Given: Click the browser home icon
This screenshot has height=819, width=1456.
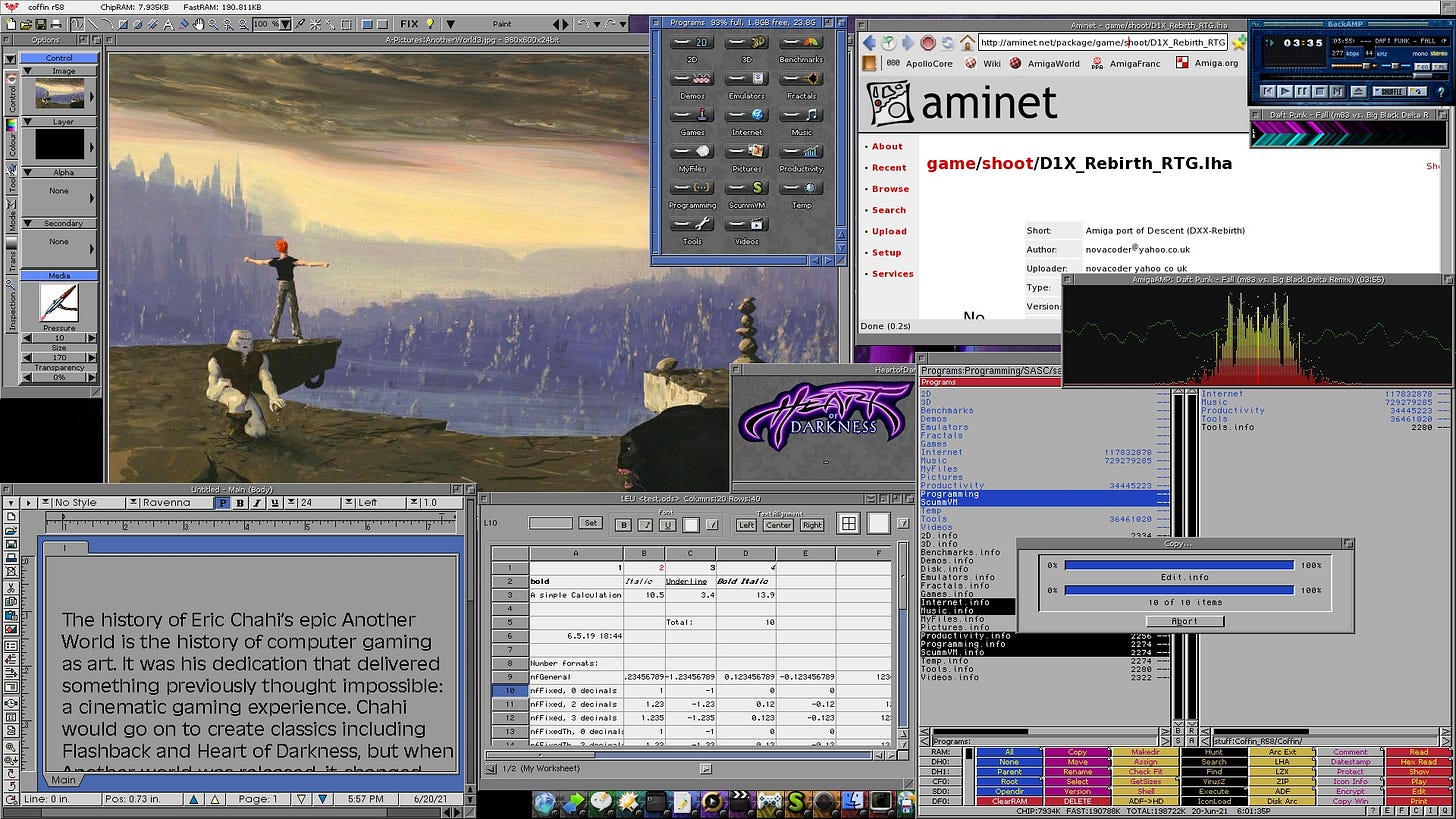Looking at the screenshot, I should pos(967,42).
